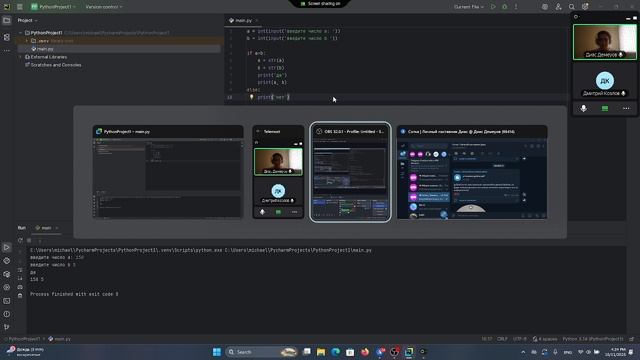Image resolution: width=640 pixels, height=360 pixels.
Task: Open the weather widget on the taskbar
Action: [25, 352]
